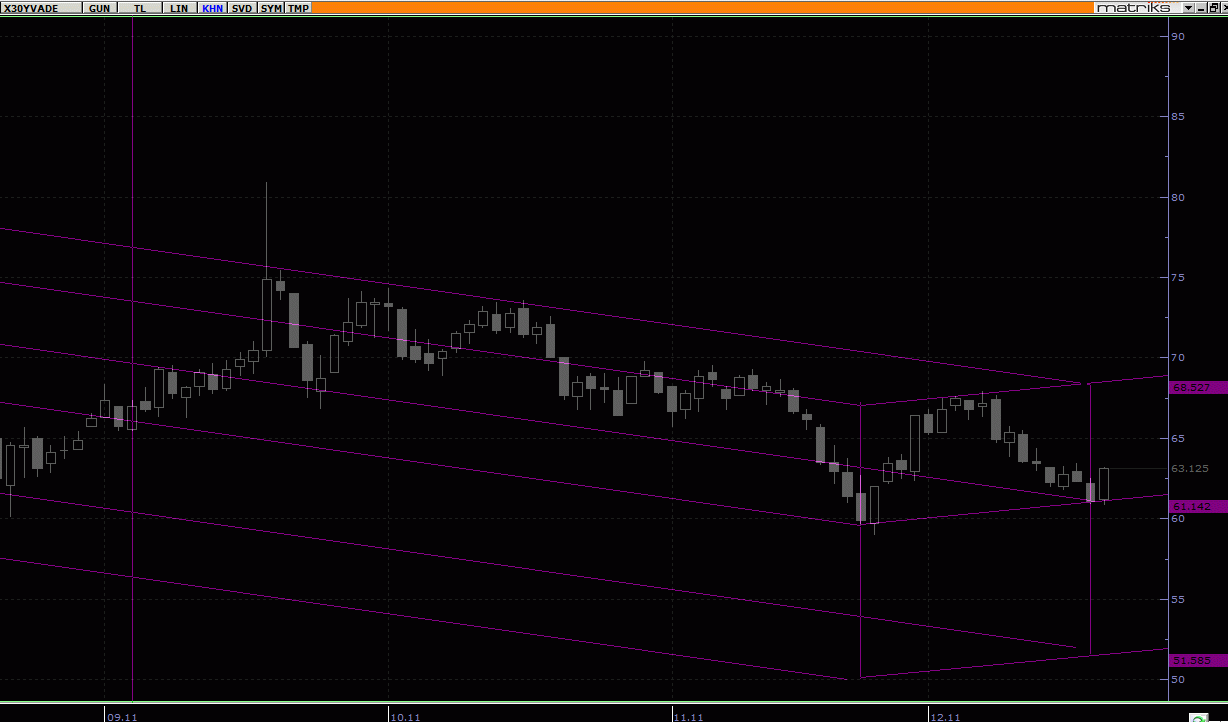Click the 50 price axis label
The width and height of the screenshot is (1228, 722).
[x=1178, y=679]
